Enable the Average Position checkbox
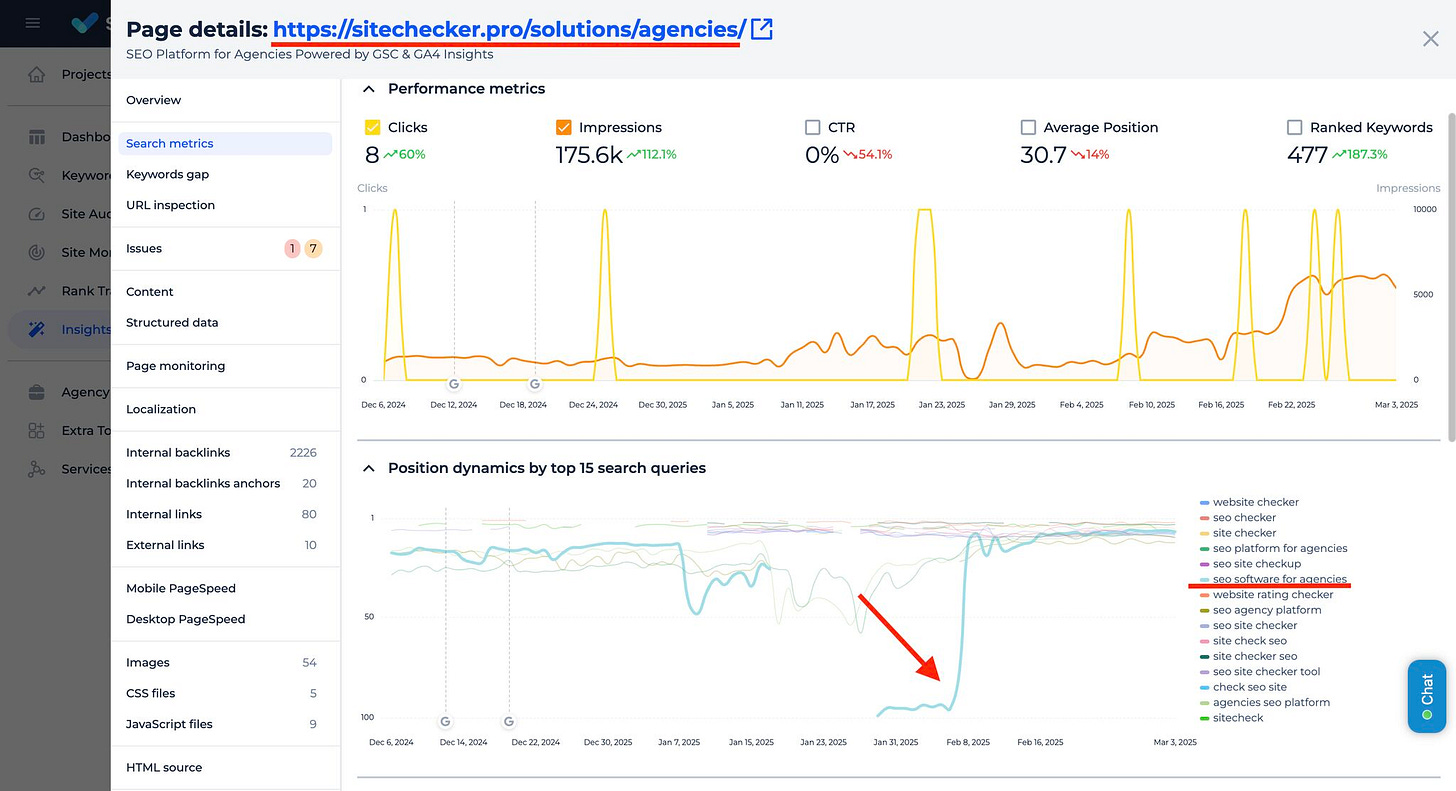 pos(1028,127)
